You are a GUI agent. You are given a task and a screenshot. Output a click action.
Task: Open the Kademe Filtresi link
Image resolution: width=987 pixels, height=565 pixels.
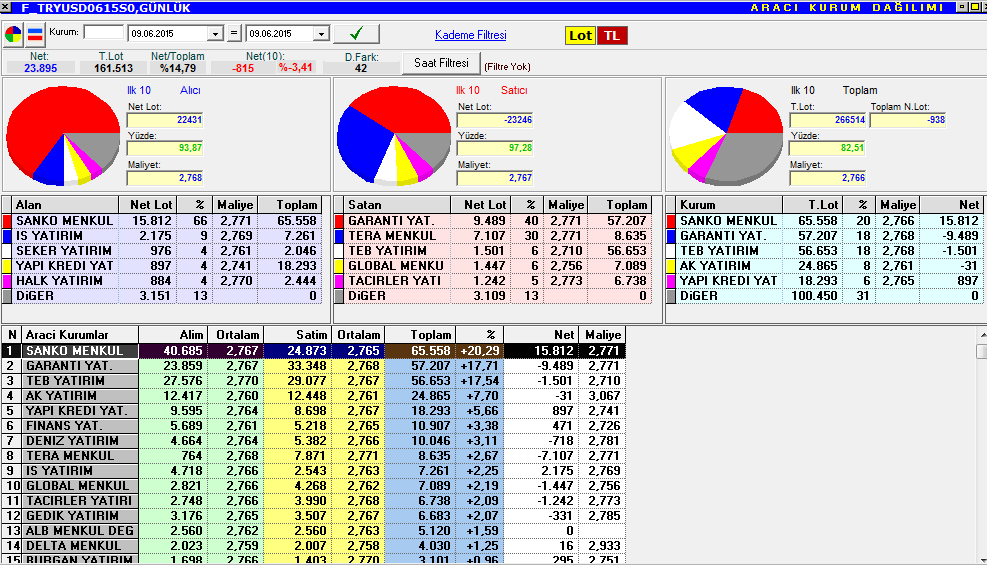click(x=470, y=35)
